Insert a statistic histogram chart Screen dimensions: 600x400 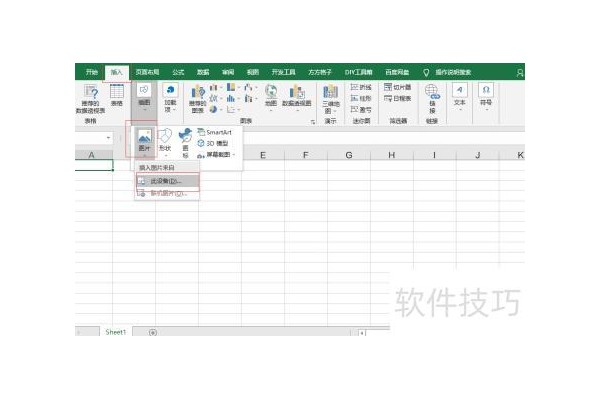click(x=233, y=98)
